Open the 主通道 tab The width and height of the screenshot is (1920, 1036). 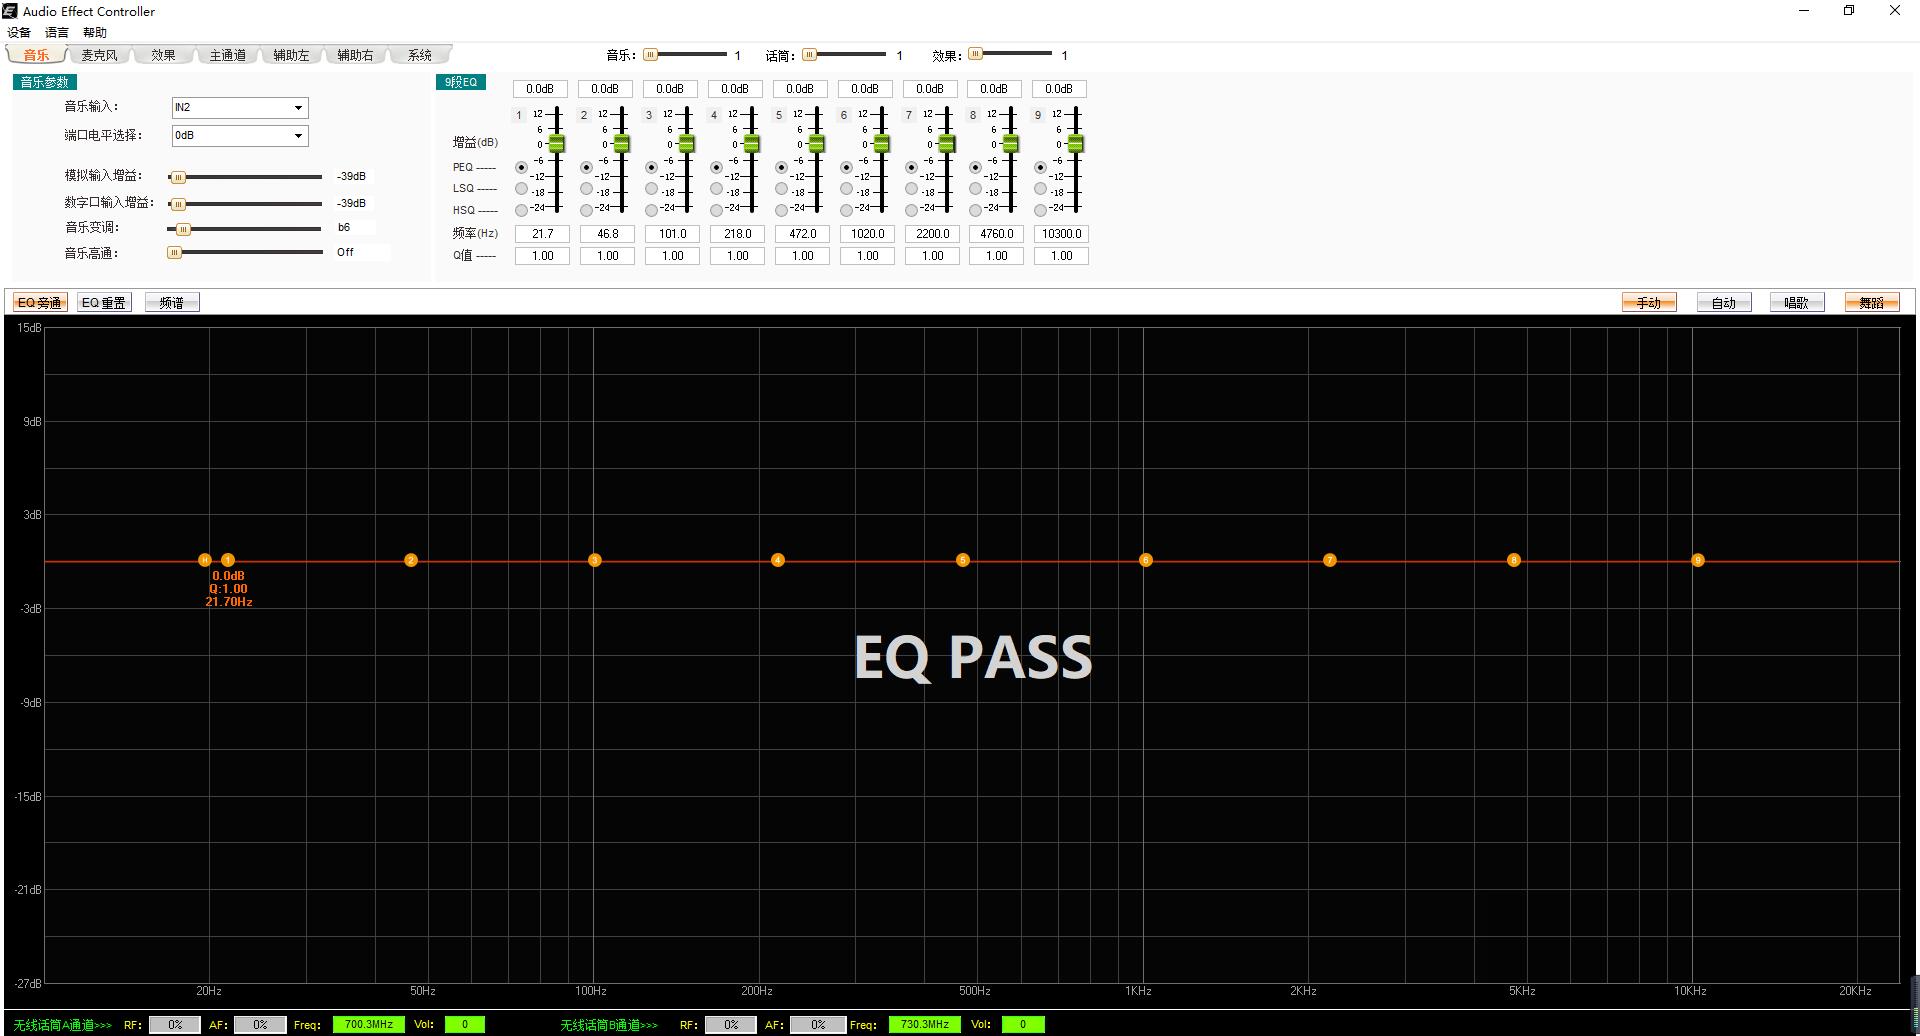point(227,55)
